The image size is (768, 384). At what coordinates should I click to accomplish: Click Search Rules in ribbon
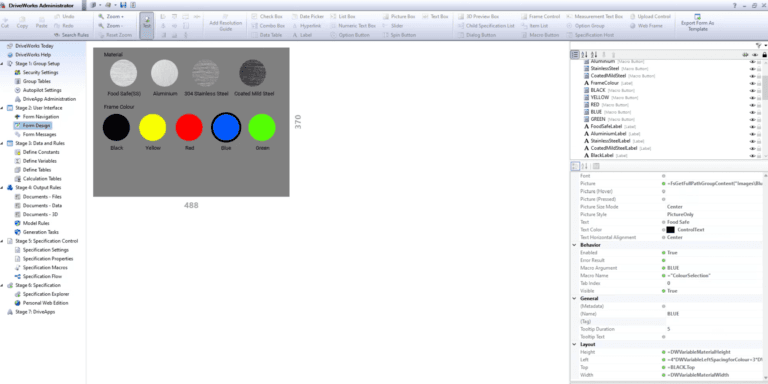[x=72, y=35]
